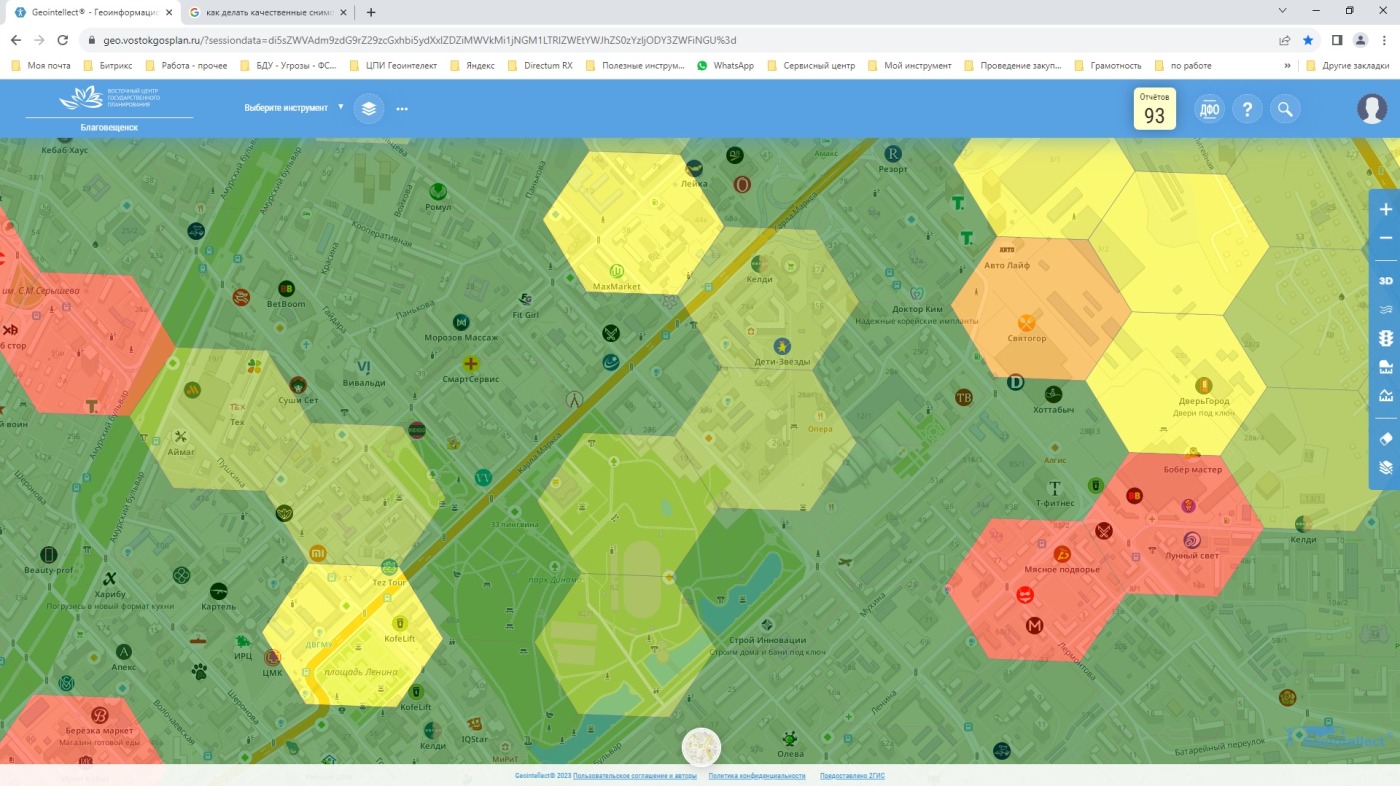Click the BetBoom map marker
Screen dimensions: 1400x786
286,289
